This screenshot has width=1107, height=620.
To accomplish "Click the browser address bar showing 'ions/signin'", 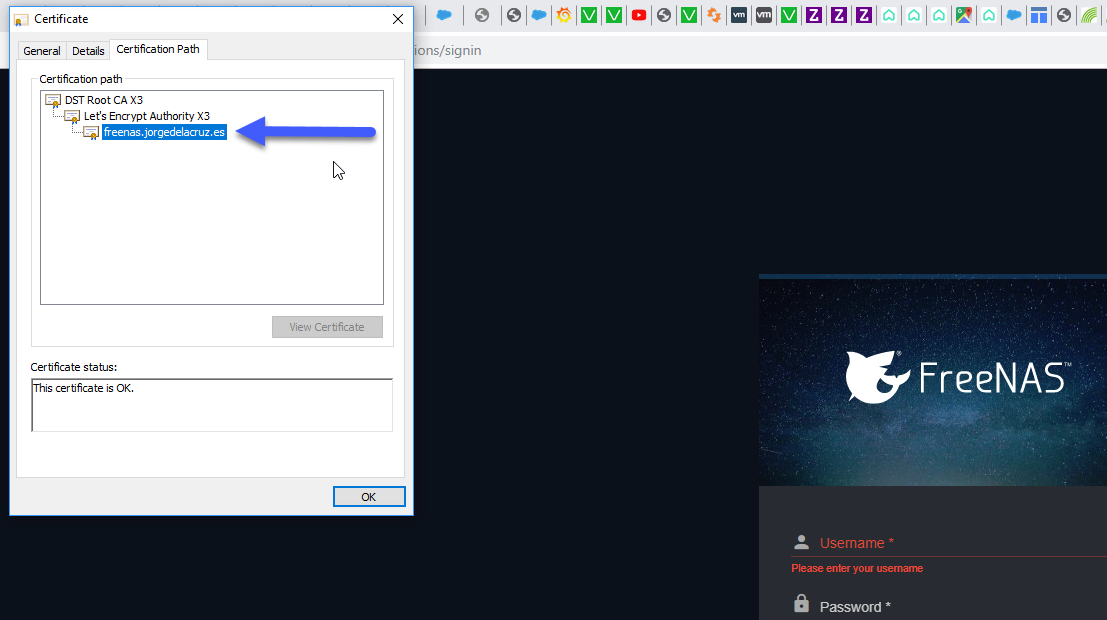I will [760, 51].
